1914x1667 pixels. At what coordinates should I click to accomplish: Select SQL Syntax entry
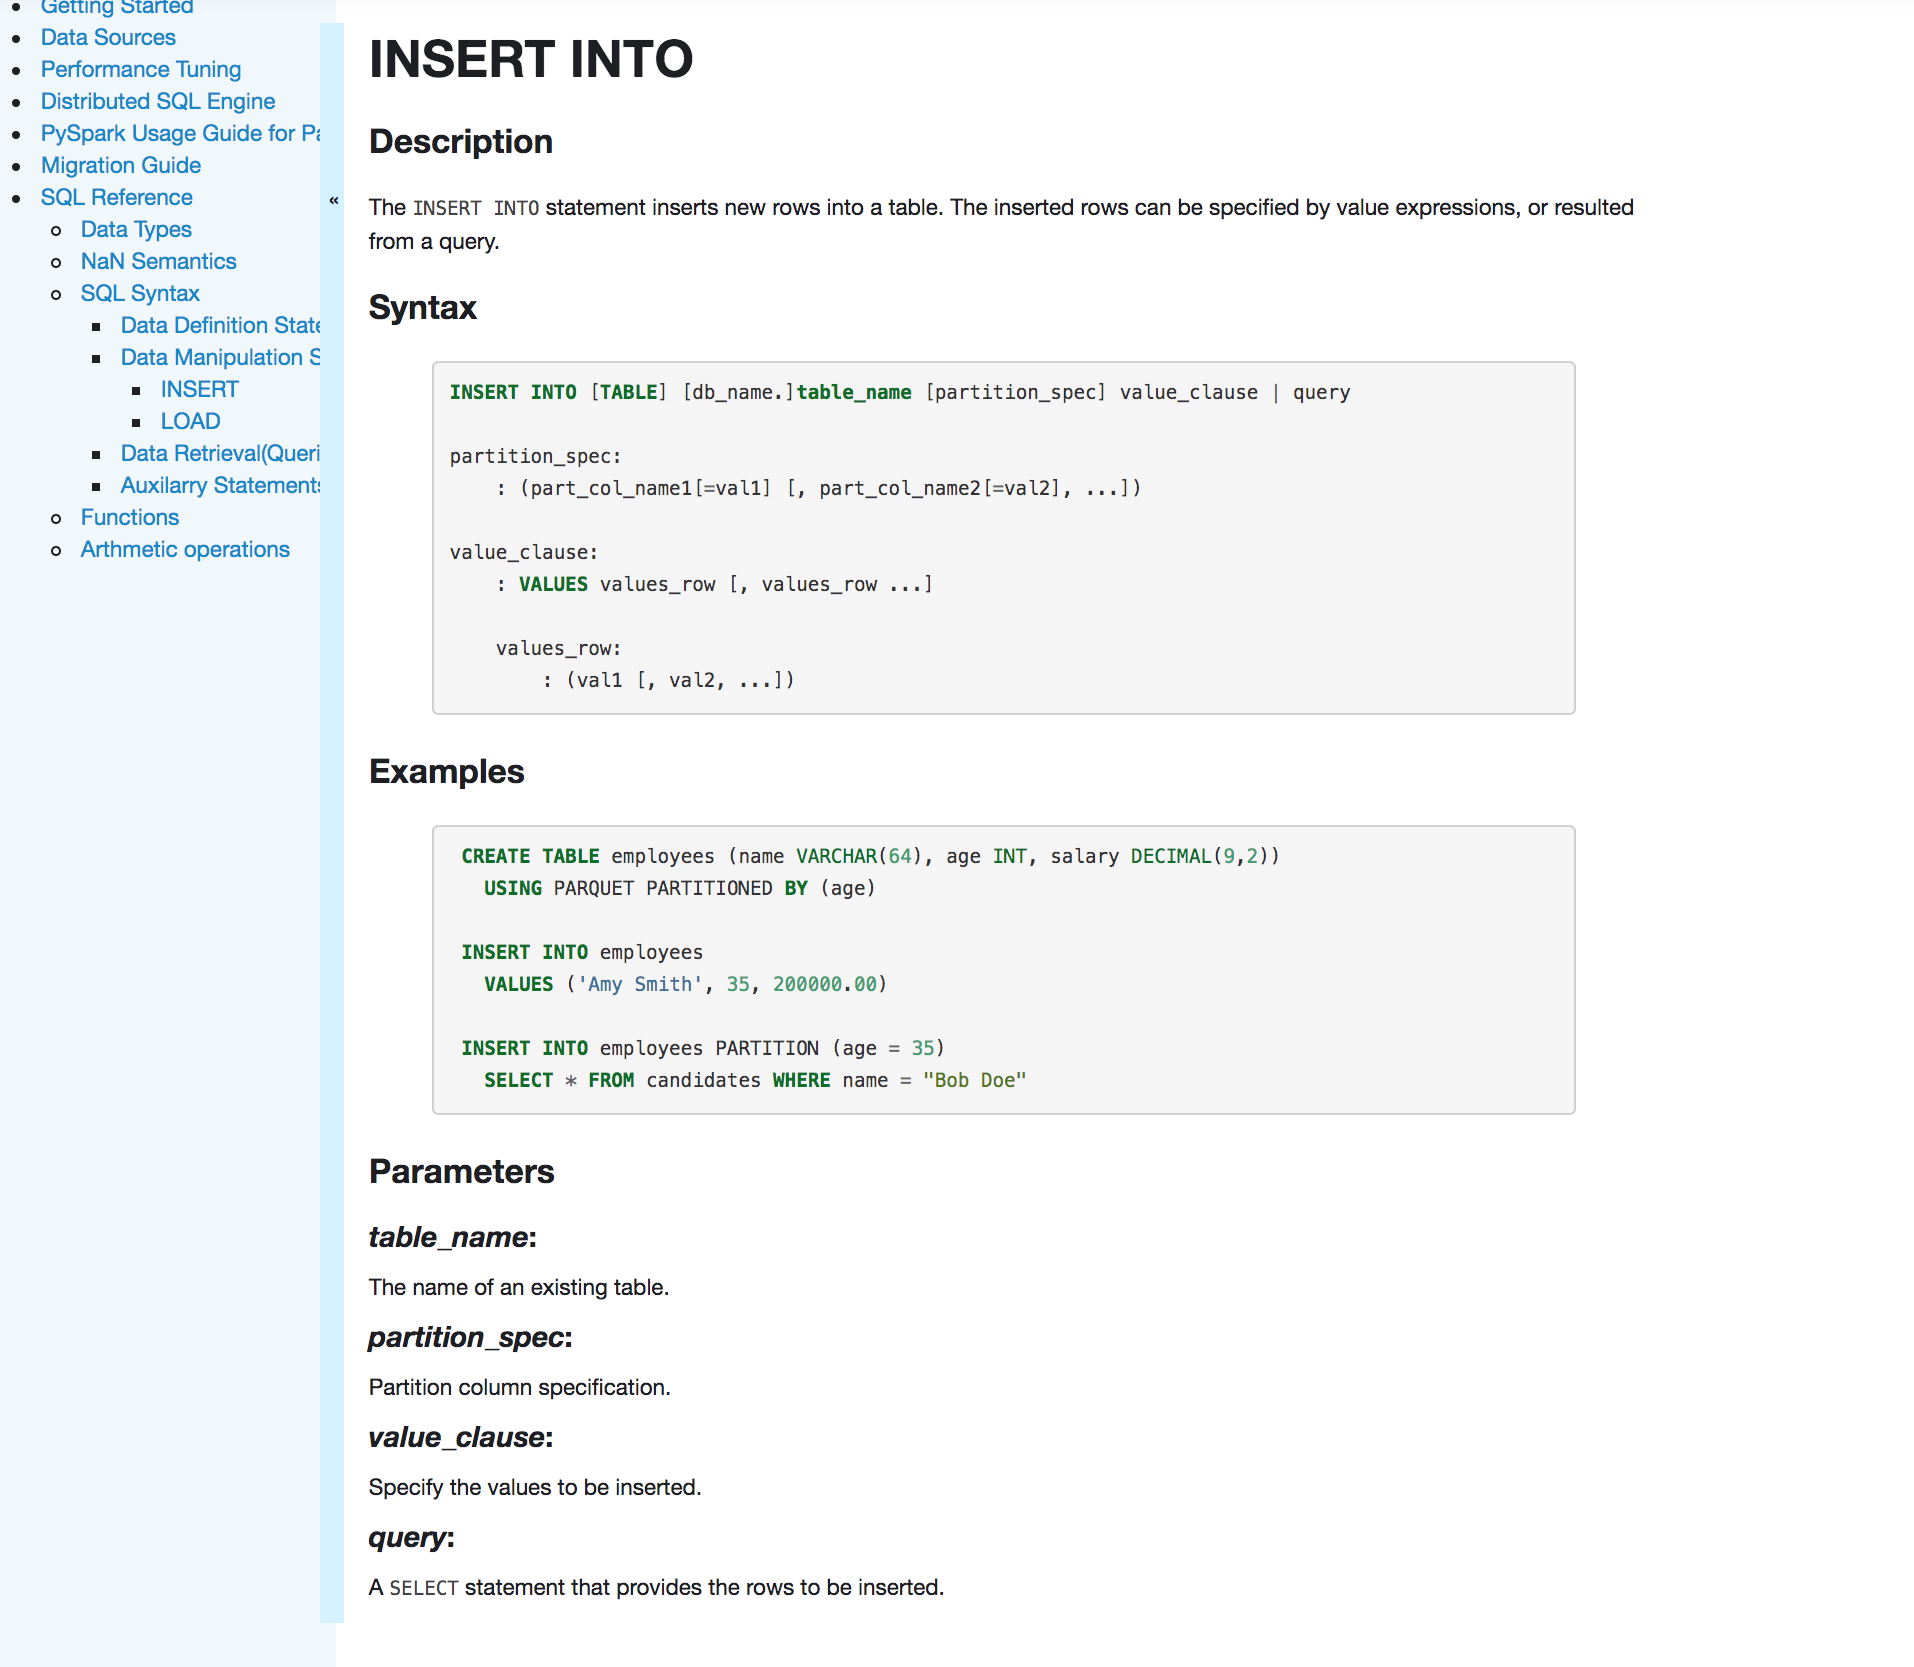[x=140, y=293]
